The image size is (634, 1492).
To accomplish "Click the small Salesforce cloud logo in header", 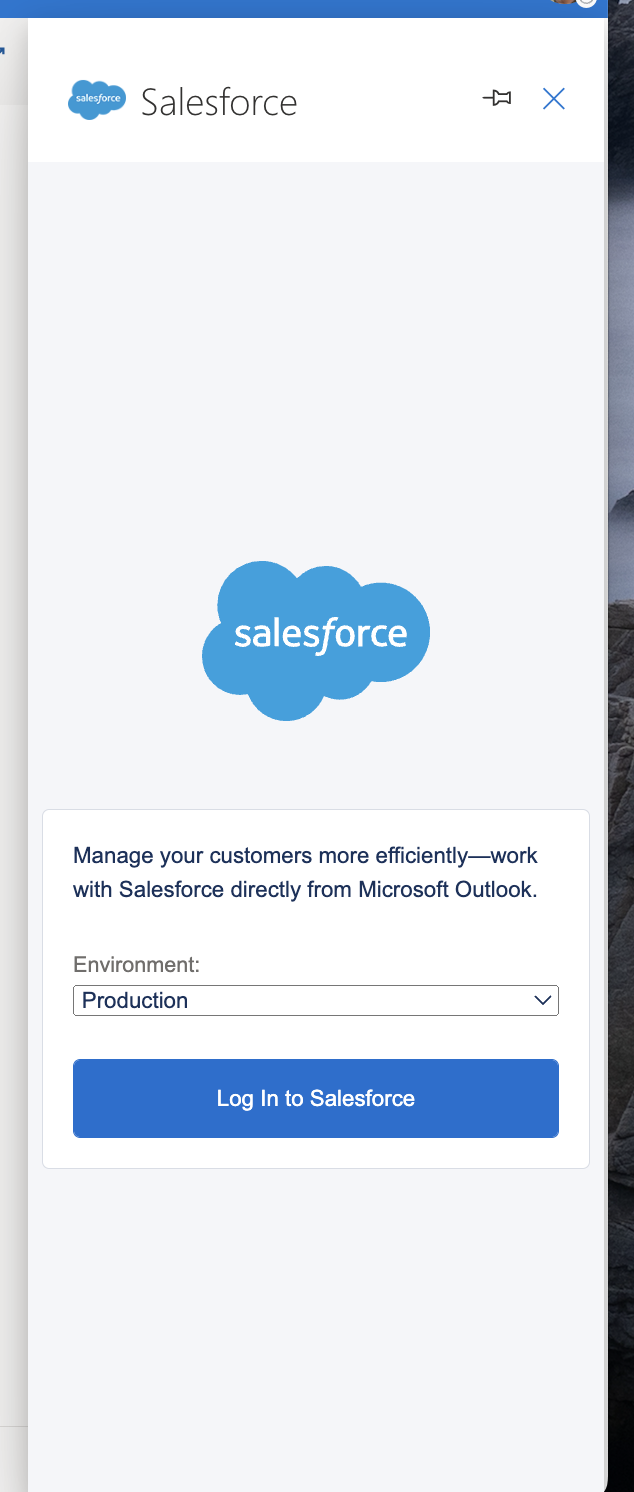I will click(x=97, y=100).
